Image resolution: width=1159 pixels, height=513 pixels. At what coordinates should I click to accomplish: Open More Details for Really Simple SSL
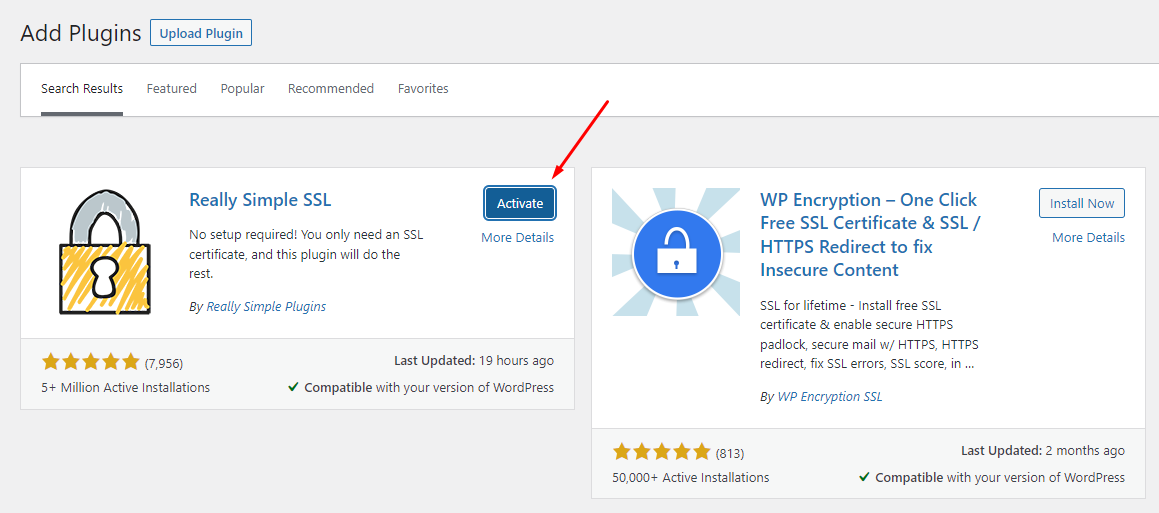click(517, 237)
